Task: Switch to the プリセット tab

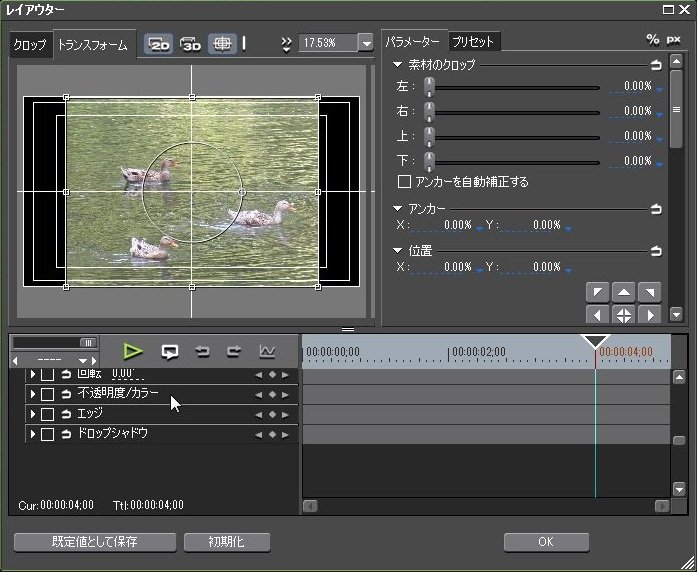Action: (x=474, y=42)
